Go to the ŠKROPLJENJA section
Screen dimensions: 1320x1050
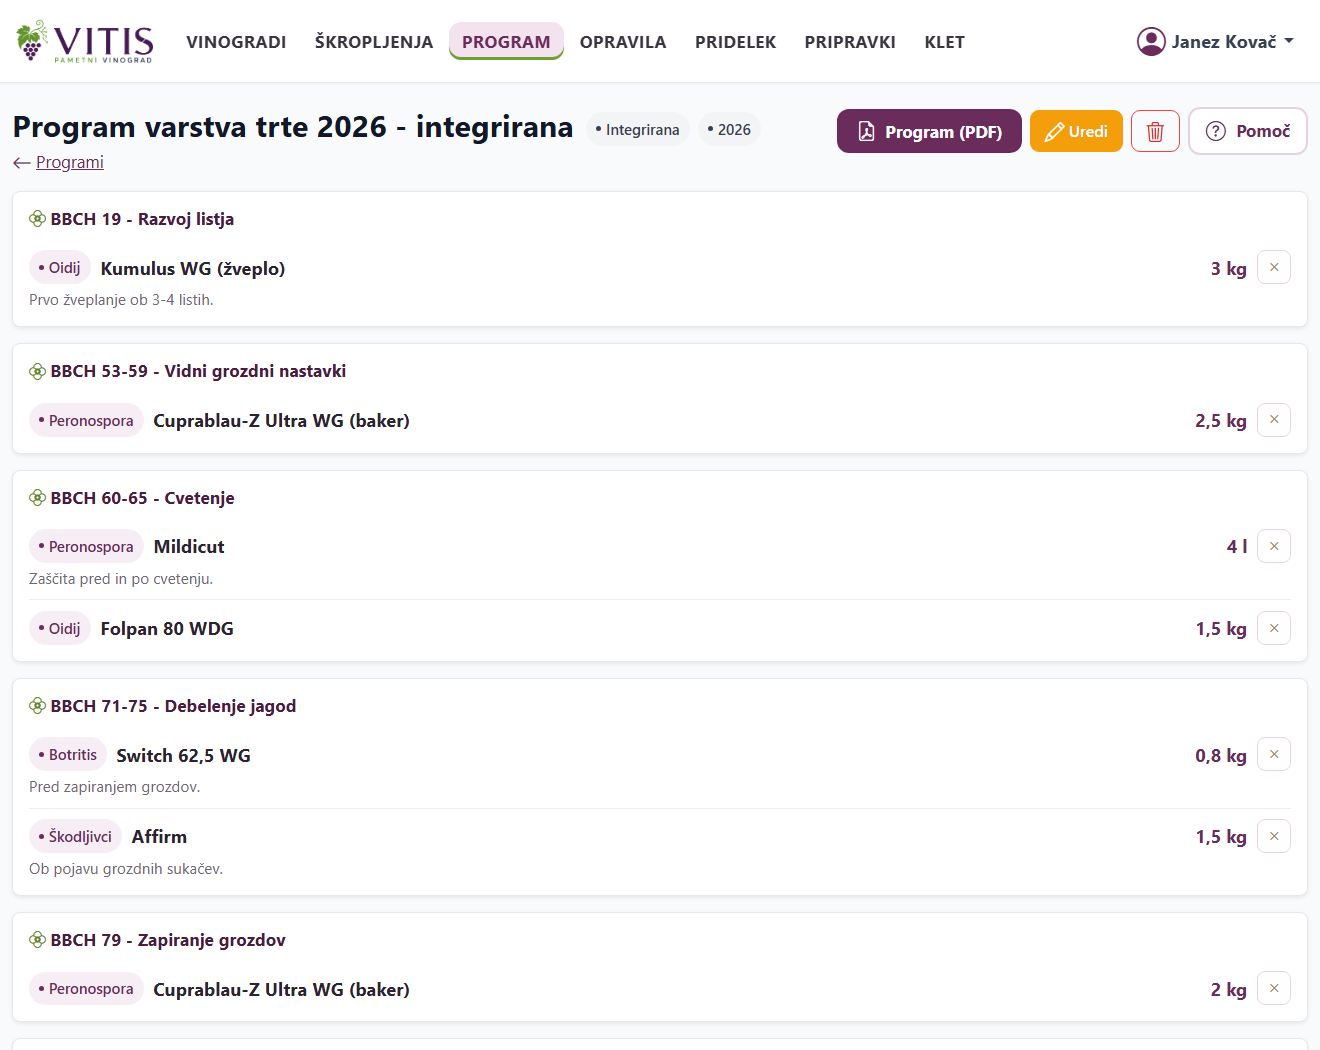[x=374, y=42]
